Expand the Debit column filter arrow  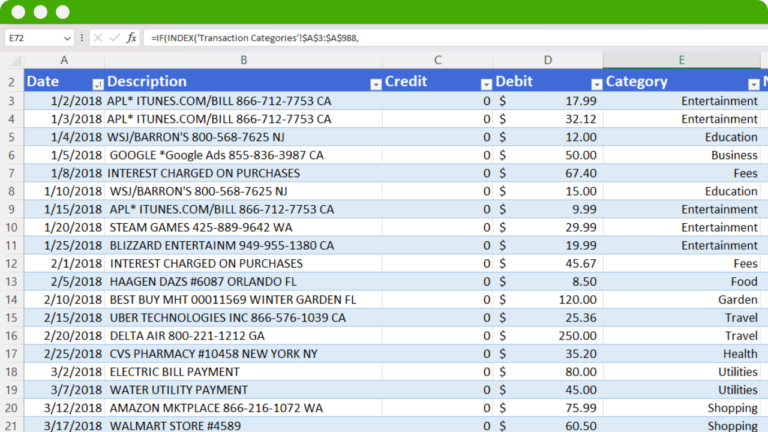pos(597,83)
